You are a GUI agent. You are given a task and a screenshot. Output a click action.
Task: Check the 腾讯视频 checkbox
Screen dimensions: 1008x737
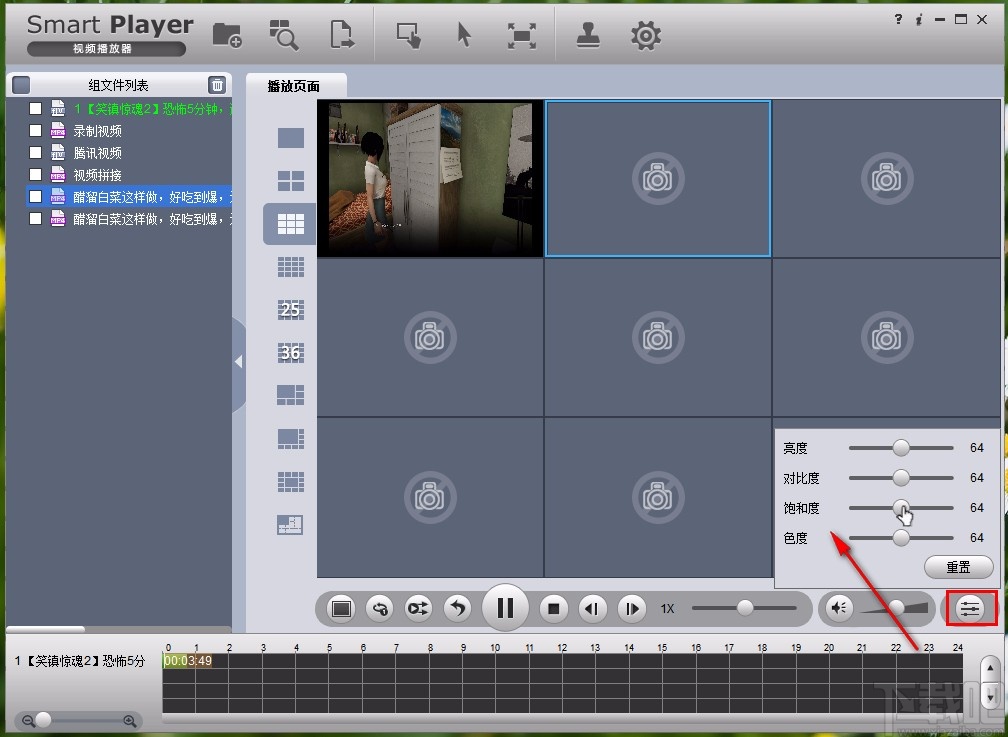pos(35,152)
